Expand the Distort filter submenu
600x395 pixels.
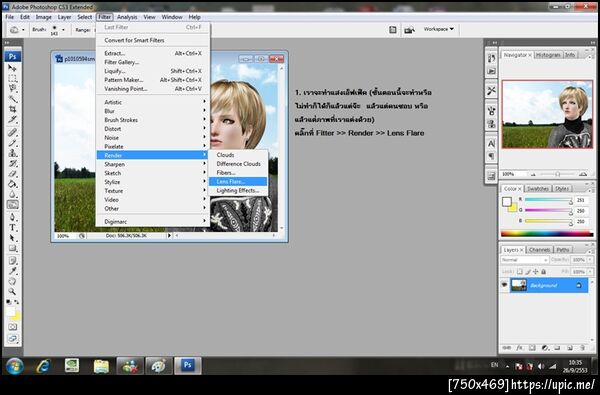(x=153, y=129)
